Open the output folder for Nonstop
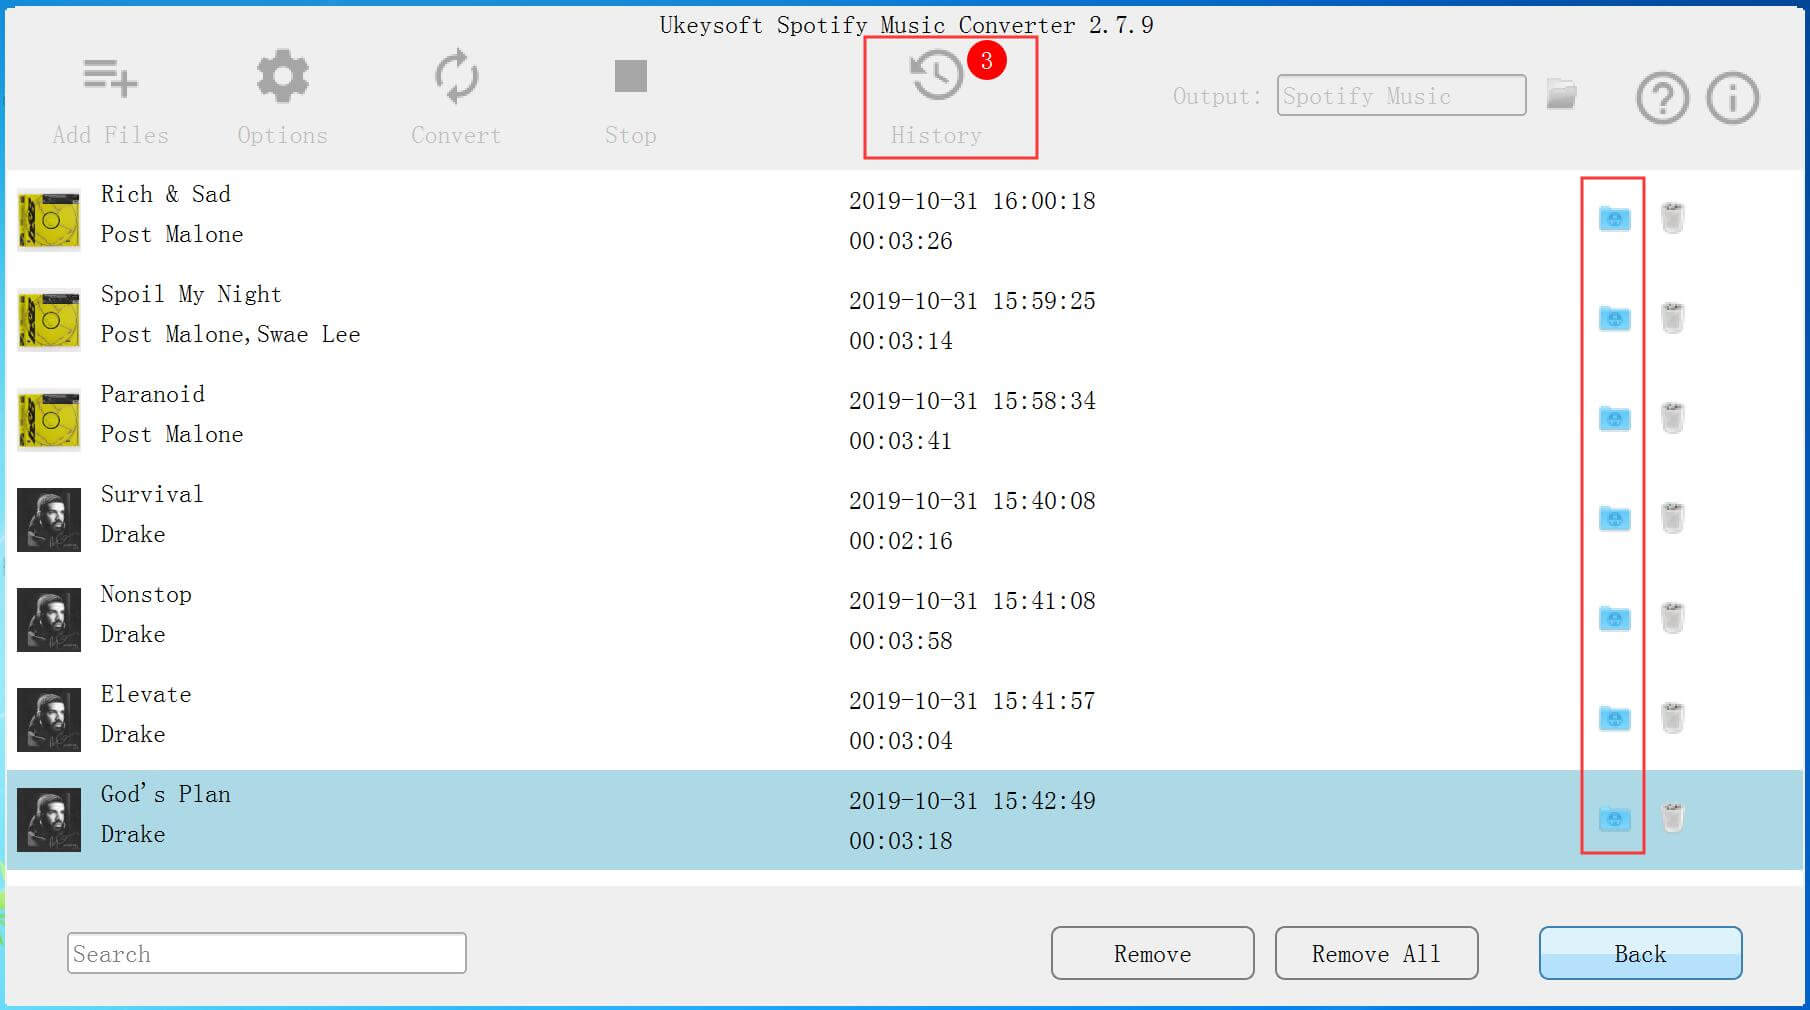This screenshot has width=1810, height=1010. [x=1614, y=618]
